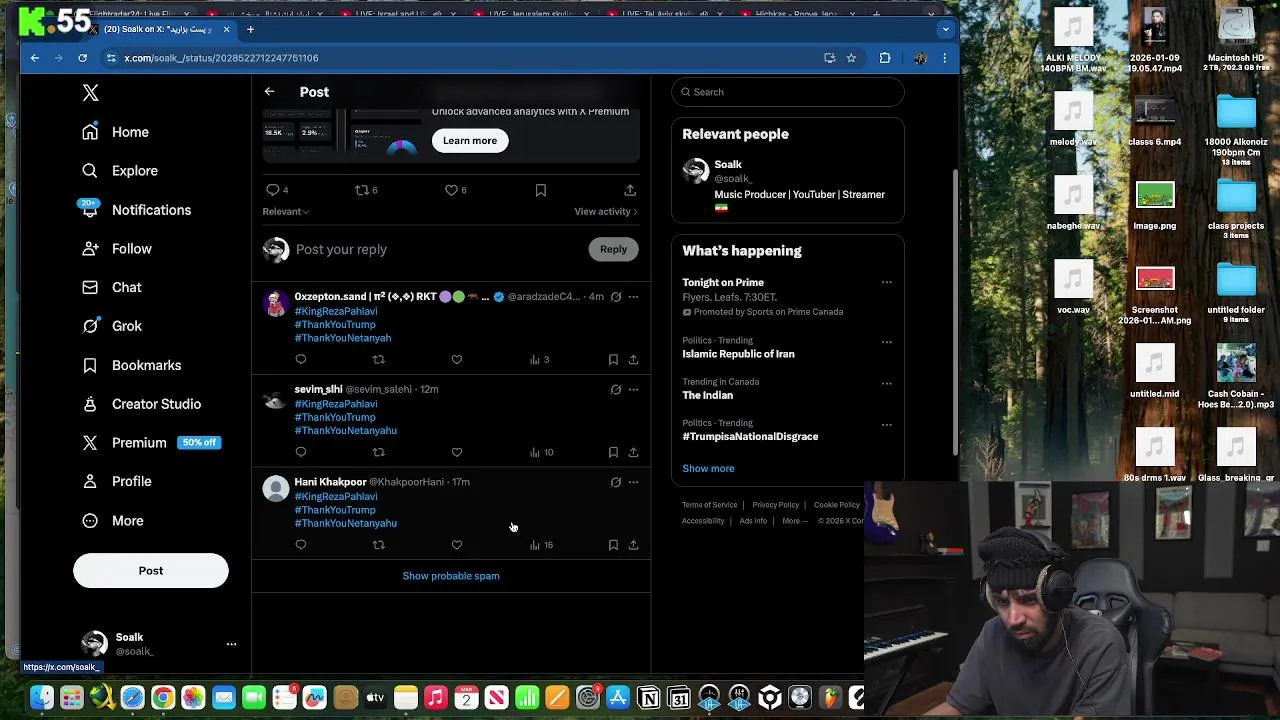
Task: View analytics of sevim_slhi's reply
Action: [541, 452]
